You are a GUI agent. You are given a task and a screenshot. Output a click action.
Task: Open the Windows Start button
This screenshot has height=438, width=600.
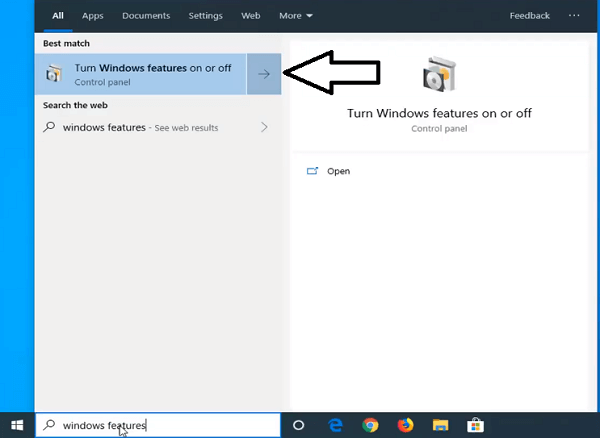(17, 425)
